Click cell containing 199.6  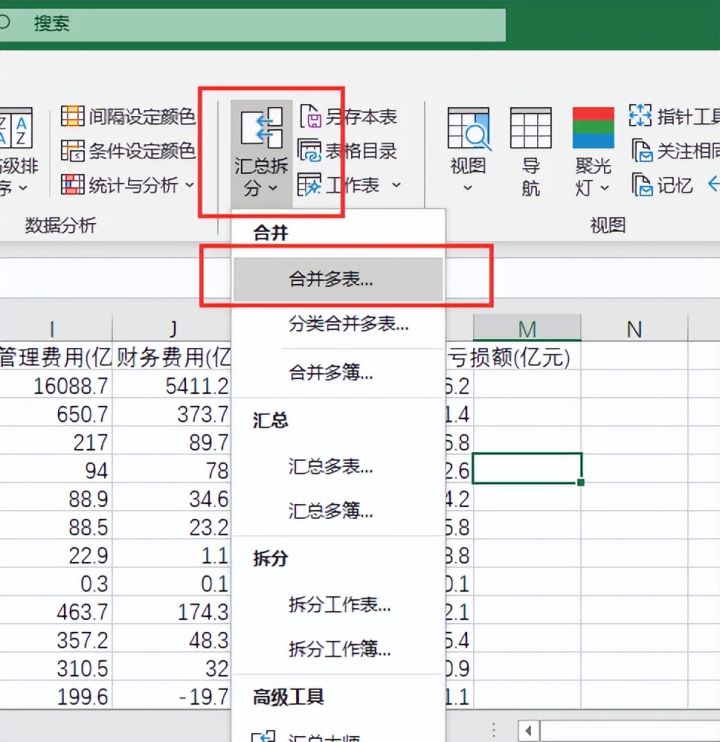(x=56, y=697)
